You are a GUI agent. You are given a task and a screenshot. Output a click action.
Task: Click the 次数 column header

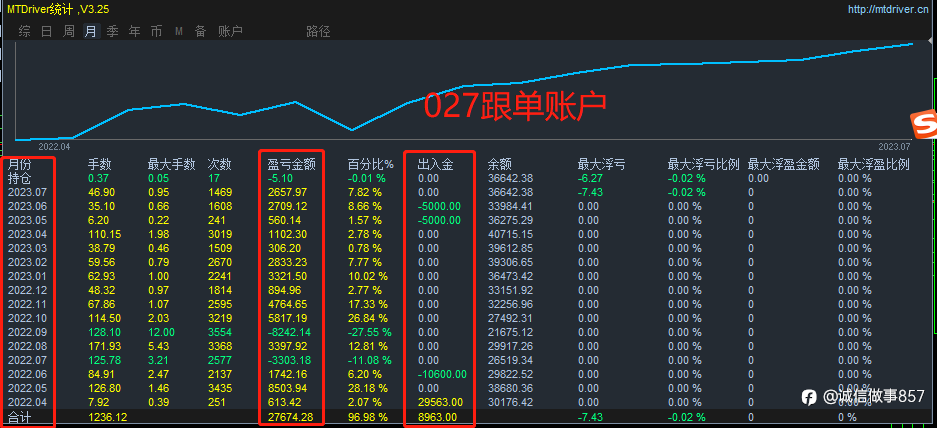click(x=219, y=164)
